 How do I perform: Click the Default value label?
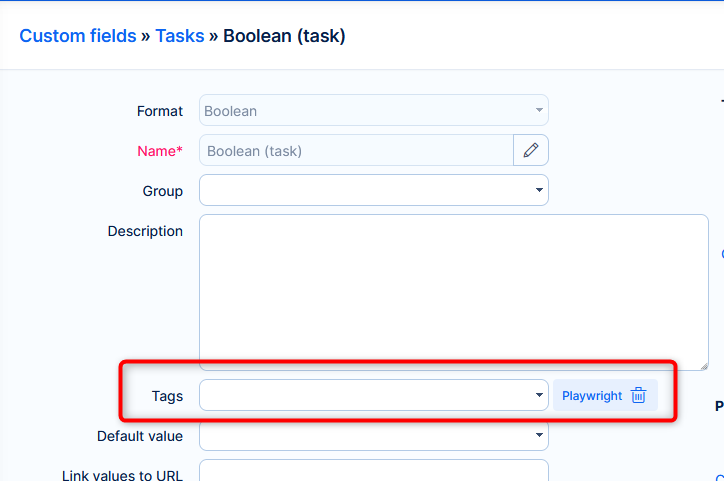click(x=140, y=436)
